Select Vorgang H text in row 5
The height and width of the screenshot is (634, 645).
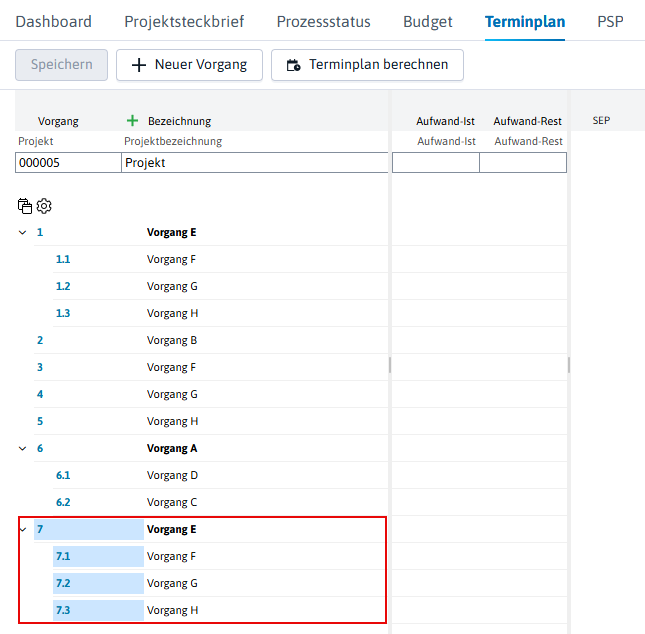tap(172, 422)
